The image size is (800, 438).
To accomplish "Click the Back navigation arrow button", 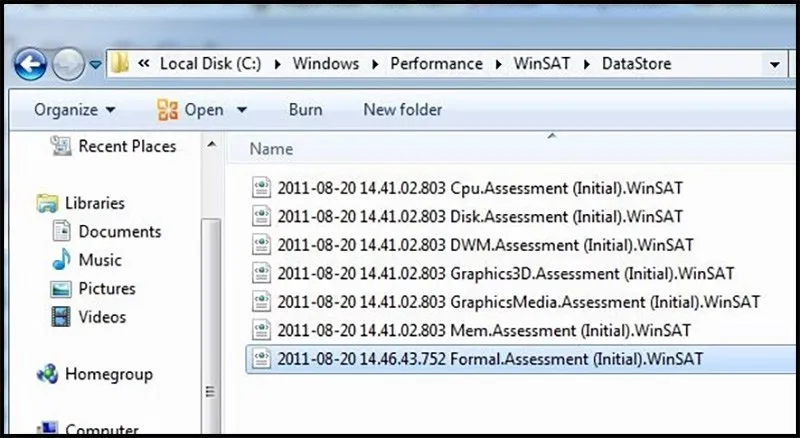I will tap(30, 64).
